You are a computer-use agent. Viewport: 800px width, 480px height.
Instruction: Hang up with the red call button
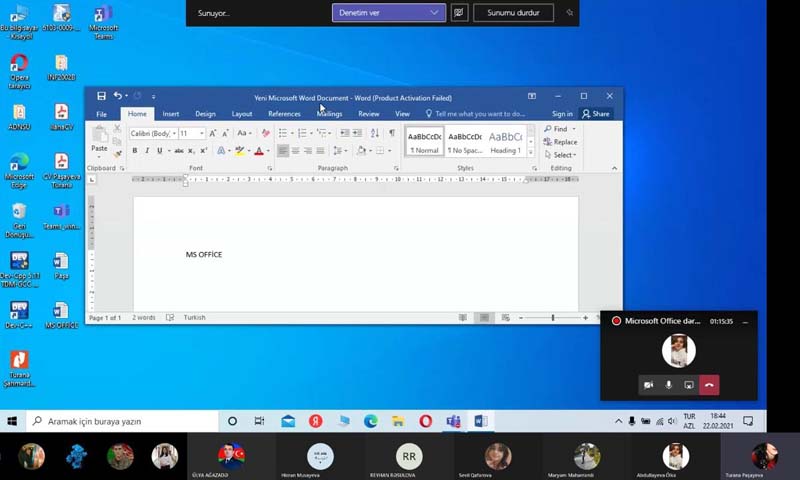coord(709,385)
